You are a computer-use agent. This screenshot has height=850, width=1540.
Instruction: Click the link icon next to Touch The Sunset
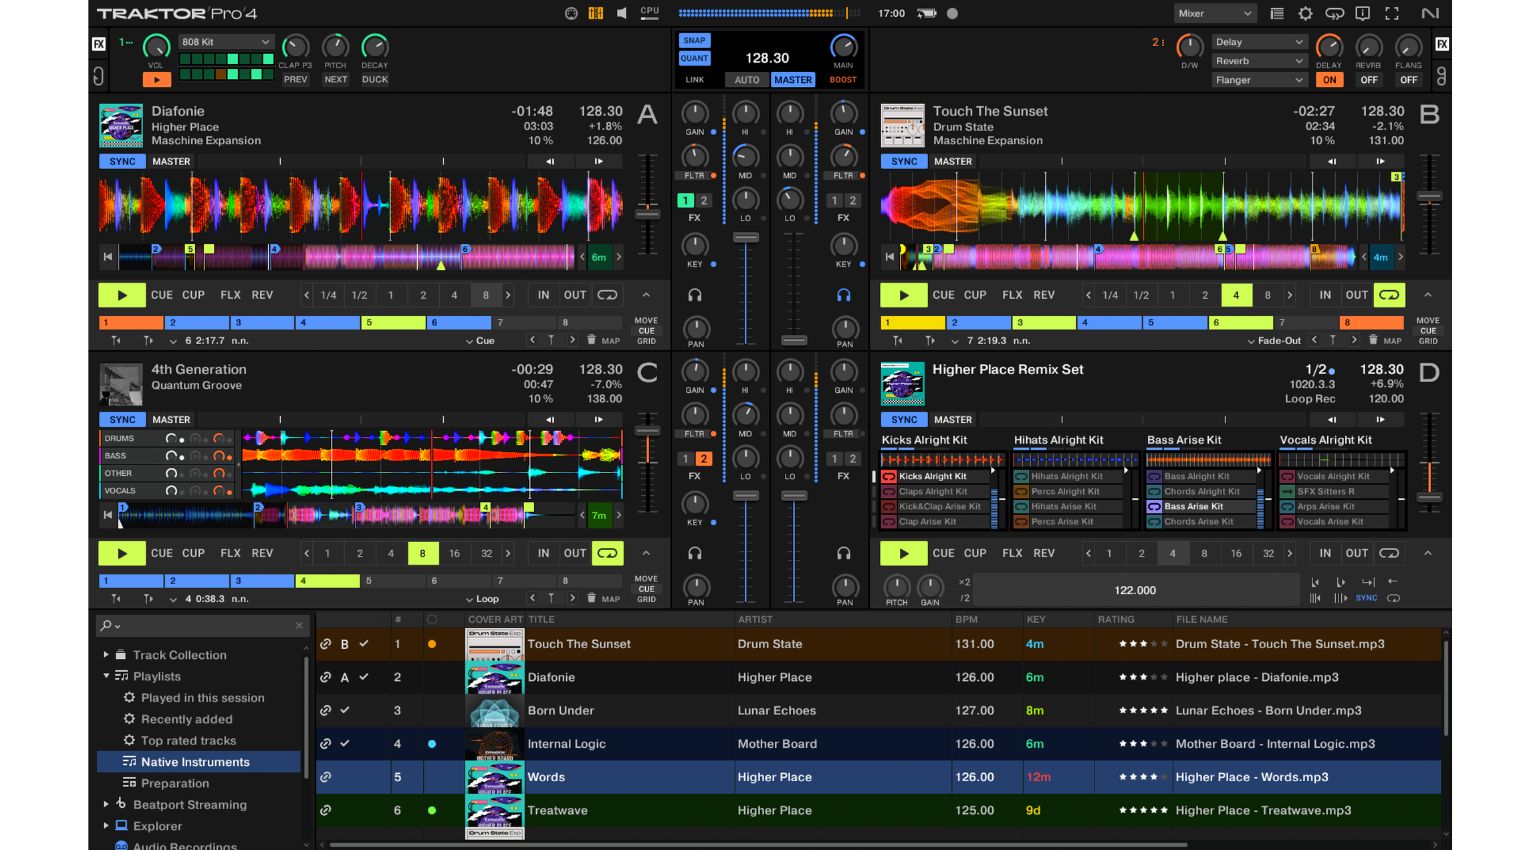(325, 644)
